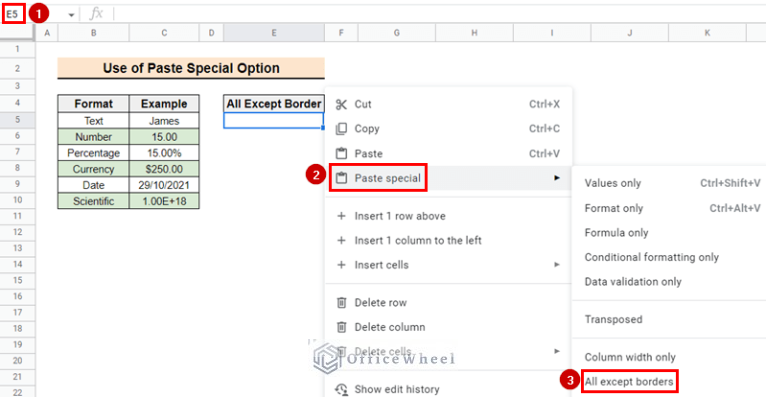Click the cell containing '29/10/2021'
The height and width of the screenshot is (397, 766).
coord(164,185)
